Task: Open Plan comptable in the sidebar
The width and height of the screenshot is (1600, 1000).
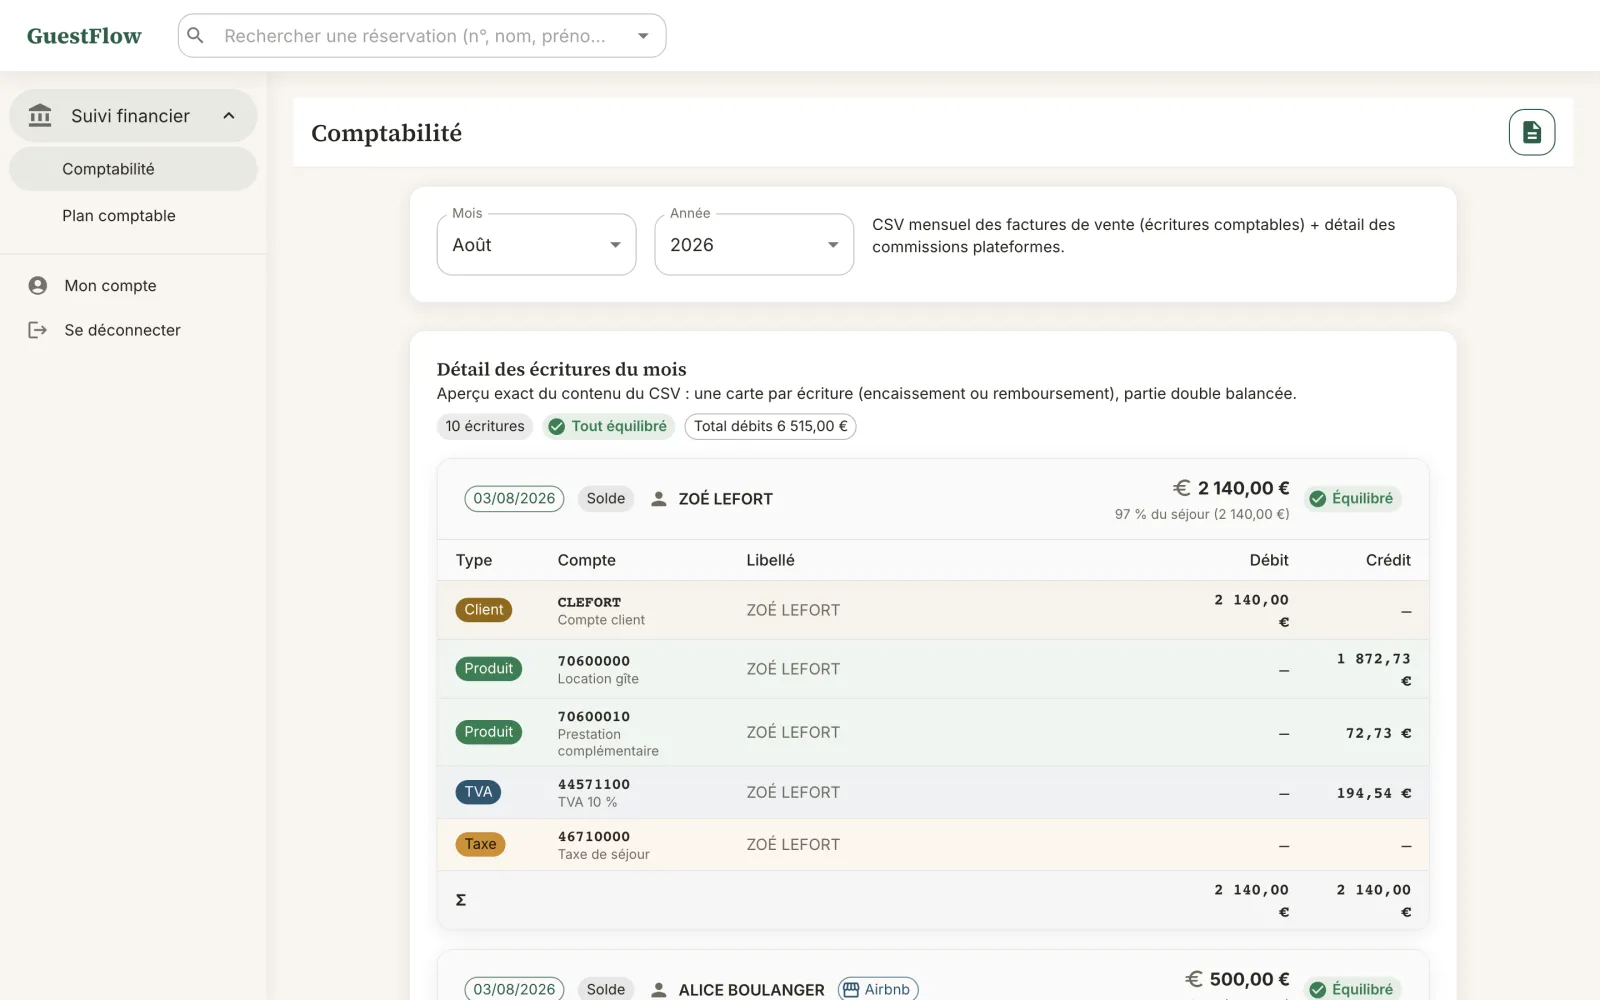Action: click(x=133, y=216)
